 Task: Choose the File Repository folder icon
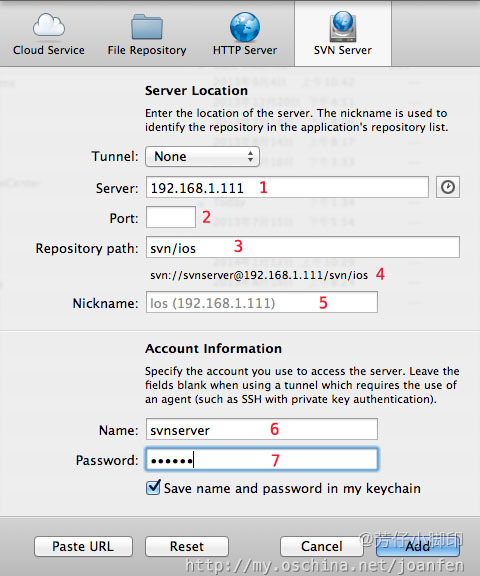point(147,26)
